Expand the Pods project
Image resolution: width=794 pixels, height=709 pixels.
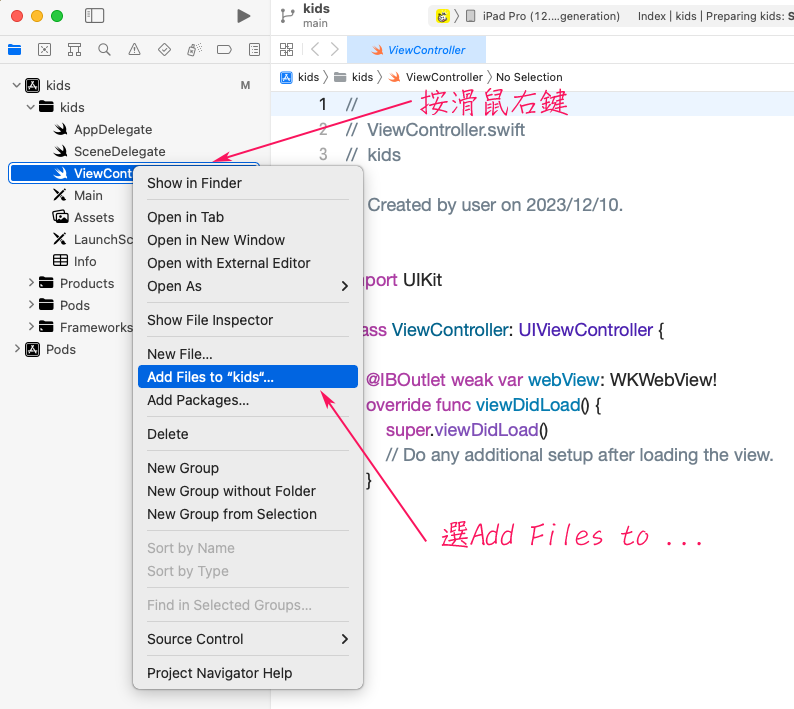pos(17,348)
